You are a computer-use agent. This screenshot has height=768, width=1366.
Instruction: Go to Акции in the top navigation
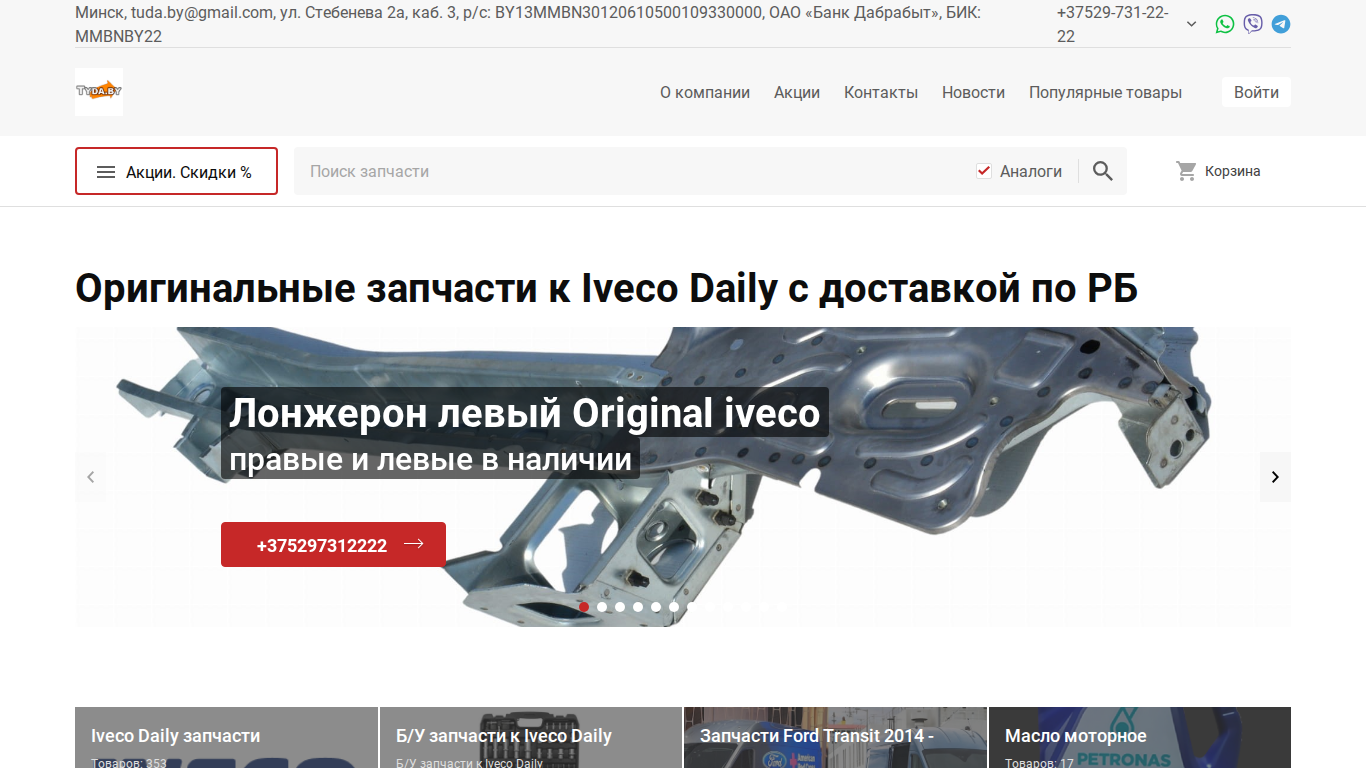pyautogui.click(x=797, y=92)
